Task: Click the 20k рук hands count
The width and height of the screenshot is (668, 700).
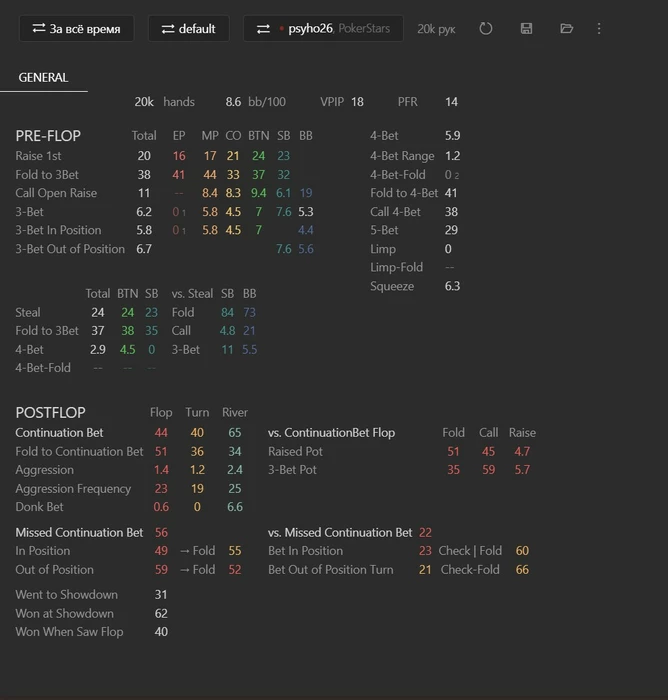Action: pos(436,29)
